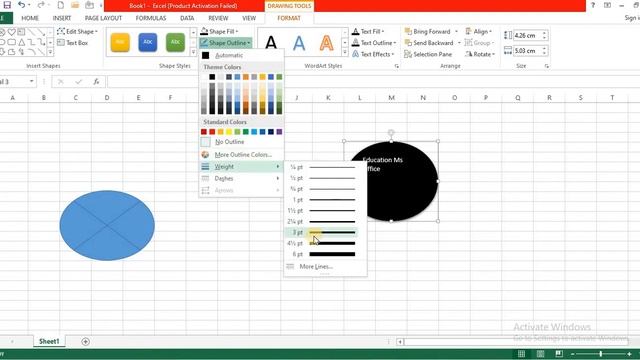Apply the black WordArt A style
Viewport: 640px width, 360px height.
[271, 42]
